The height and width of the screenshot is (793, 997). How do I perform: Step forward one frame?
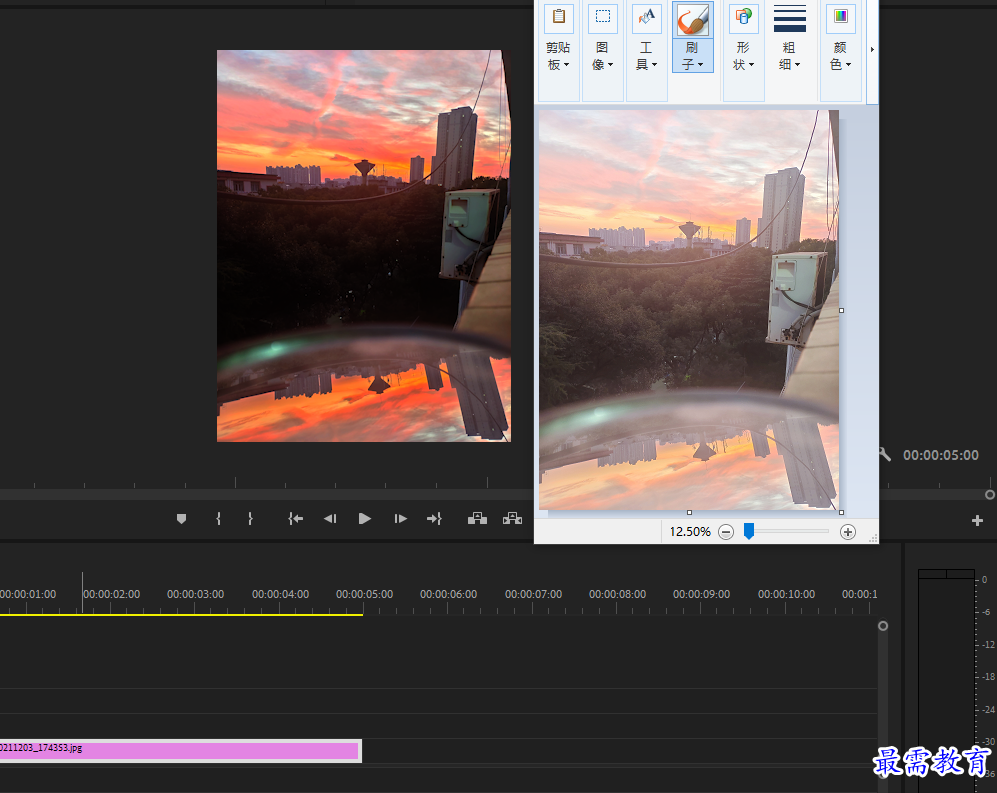(x=400, y=519)
